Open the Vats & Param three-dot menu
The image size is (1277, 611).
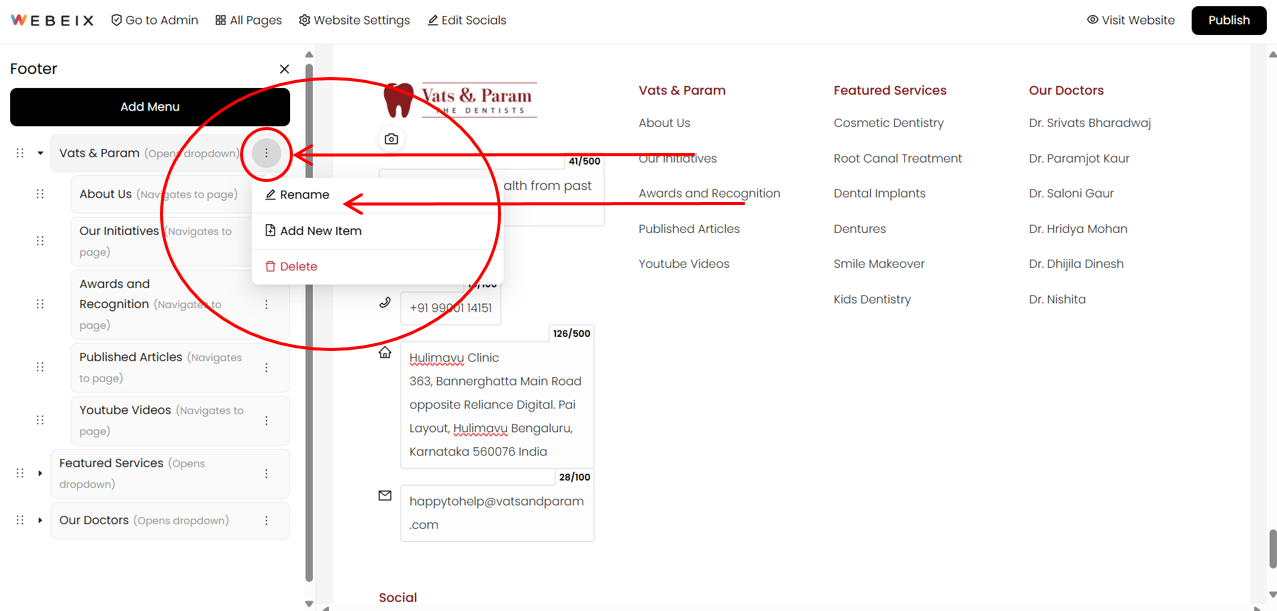point(266,153)
